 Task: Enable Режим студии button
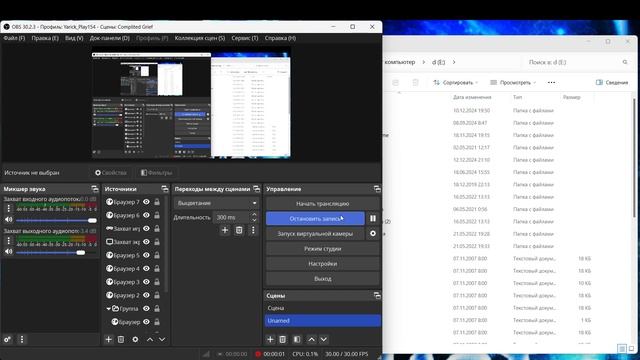(322, 249)
